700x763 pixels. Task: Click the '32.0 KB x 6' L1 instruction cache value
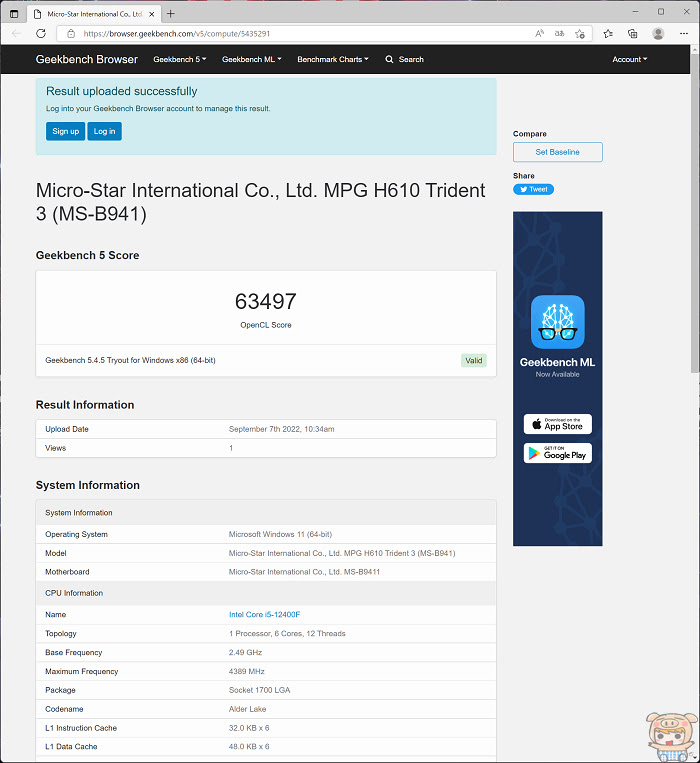[x=249, y=728]
